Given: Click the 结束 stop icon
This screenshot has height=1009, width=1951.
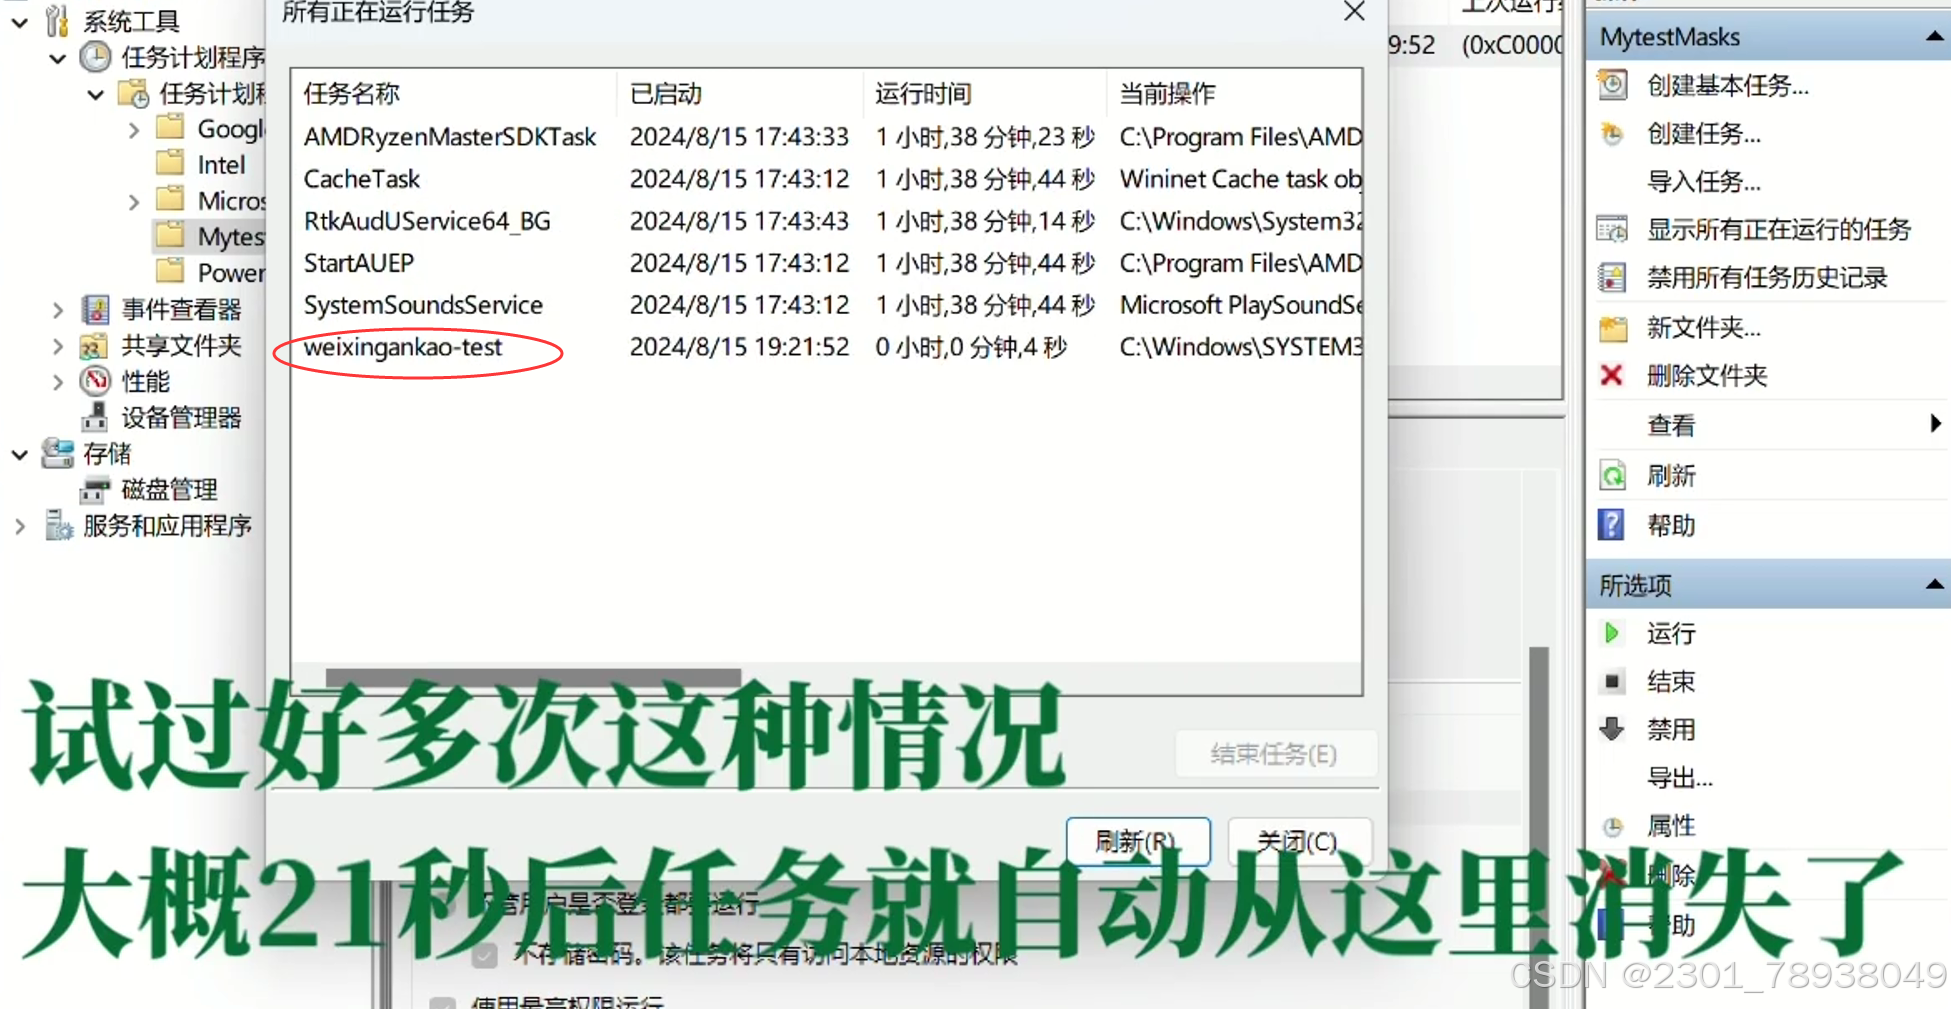Looking at the screenshot, I should coord(1612,681).
